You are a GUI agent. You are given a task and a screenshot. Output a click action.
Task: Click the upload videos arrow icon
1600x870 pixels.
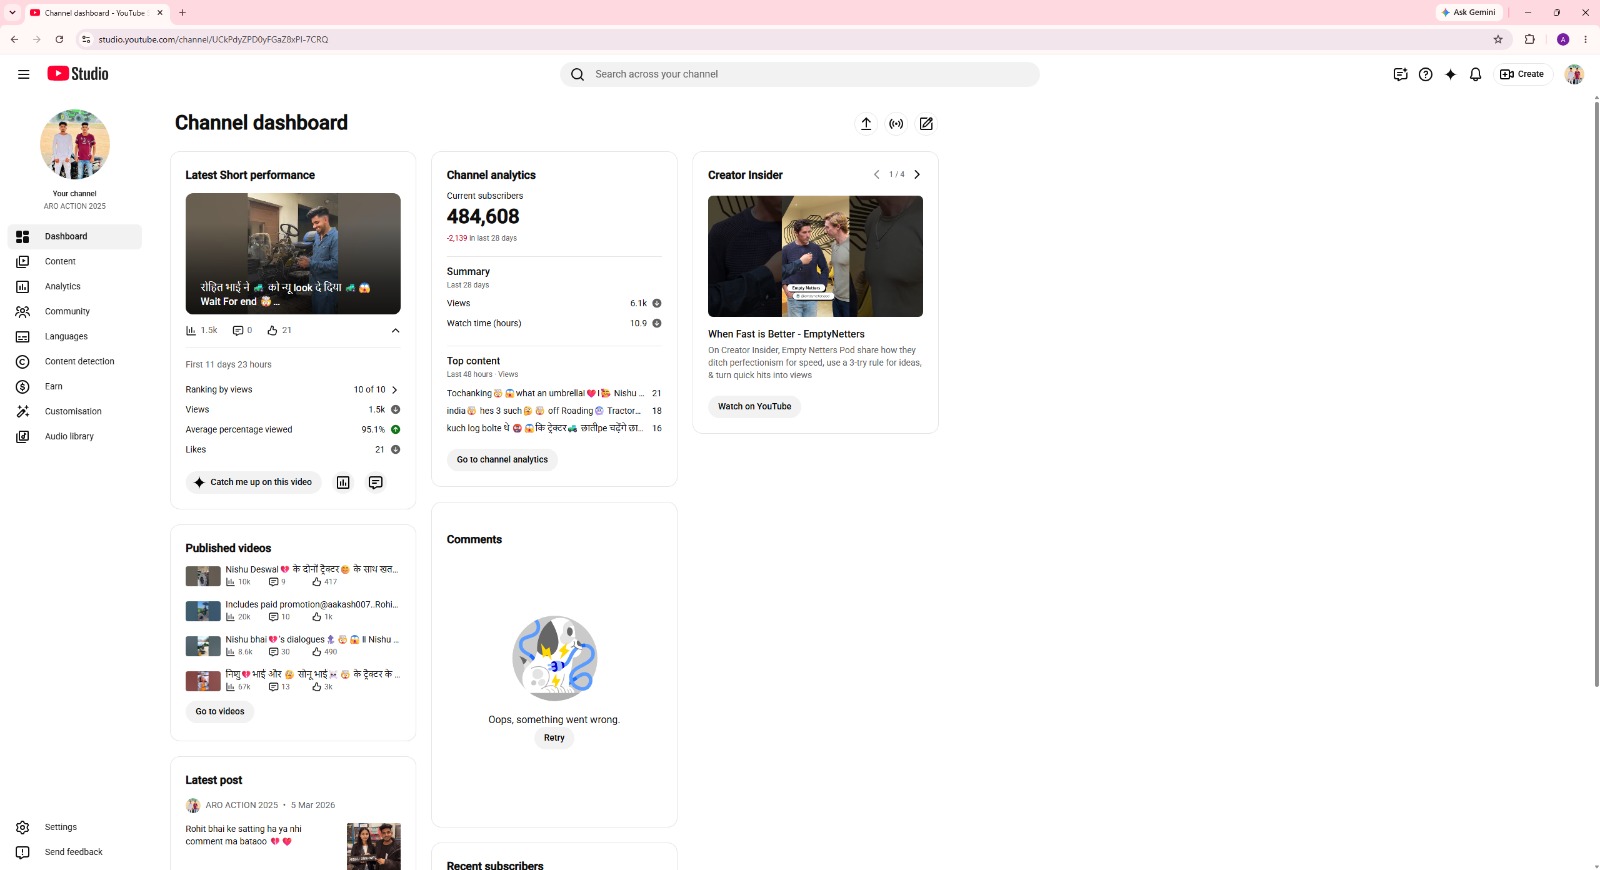click(x=866, y=124)
